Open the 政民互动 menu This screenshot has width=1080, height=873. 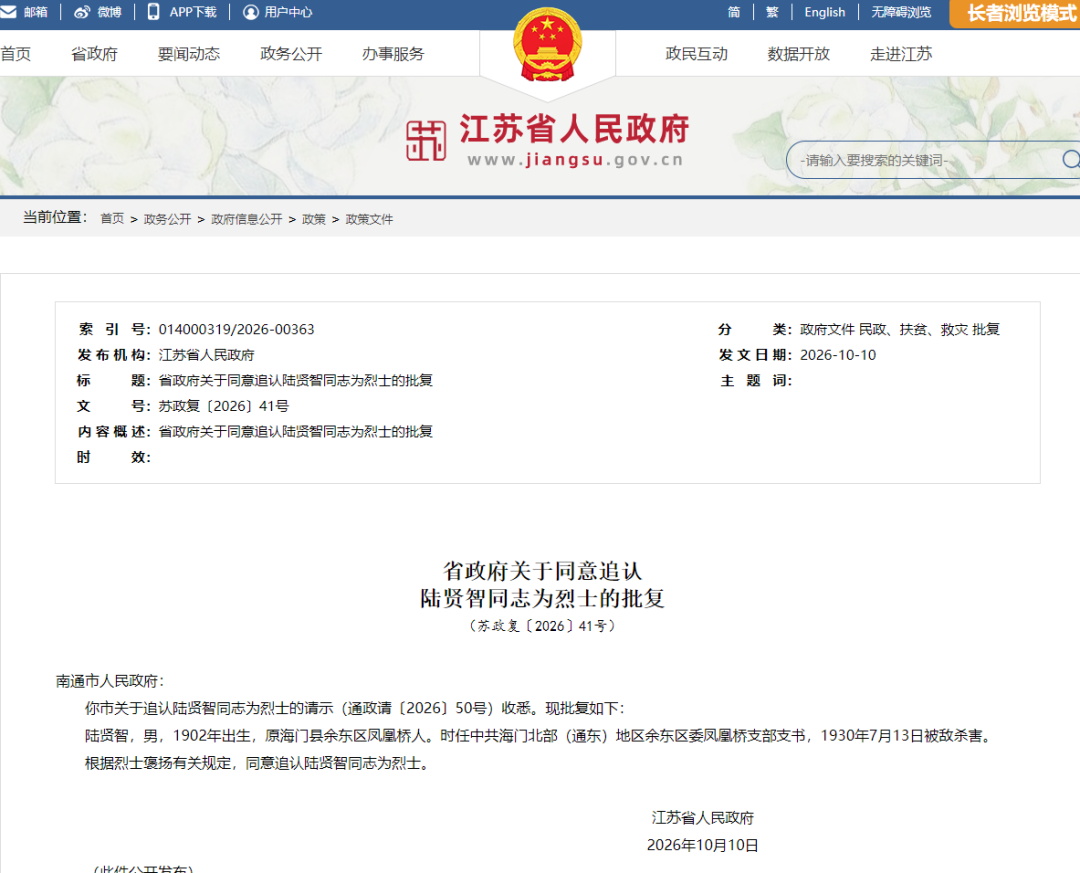click(x=696, y=54)
